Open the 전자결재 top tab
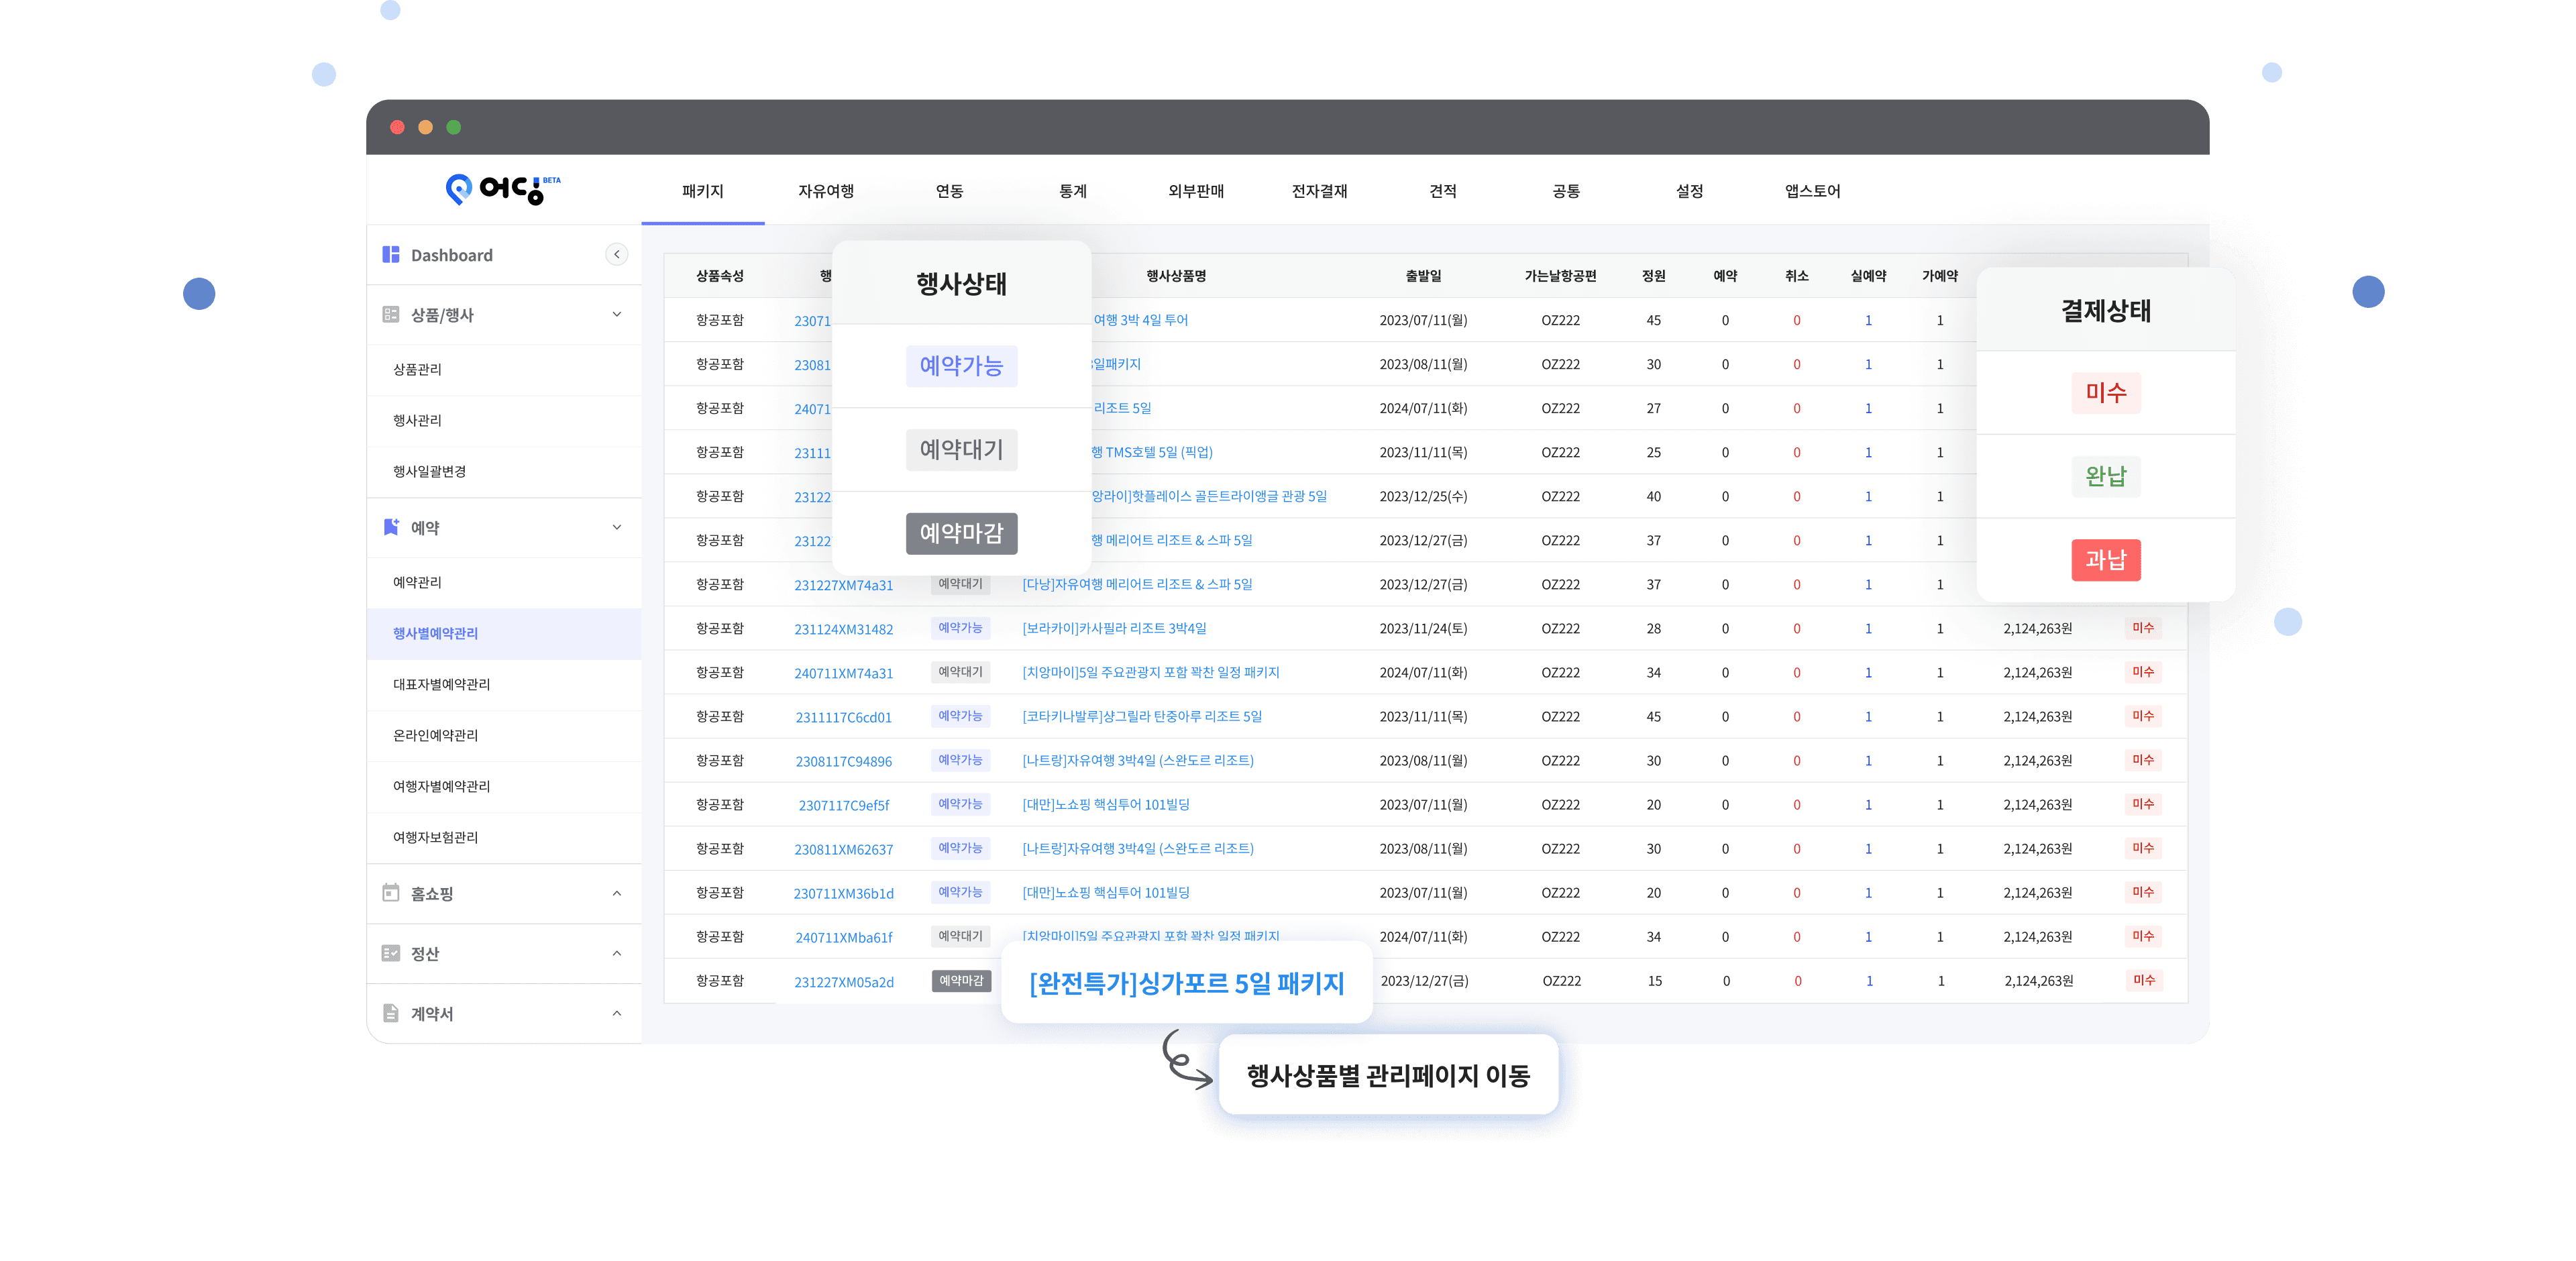 pyautogui.click(x=1319, y=191)
